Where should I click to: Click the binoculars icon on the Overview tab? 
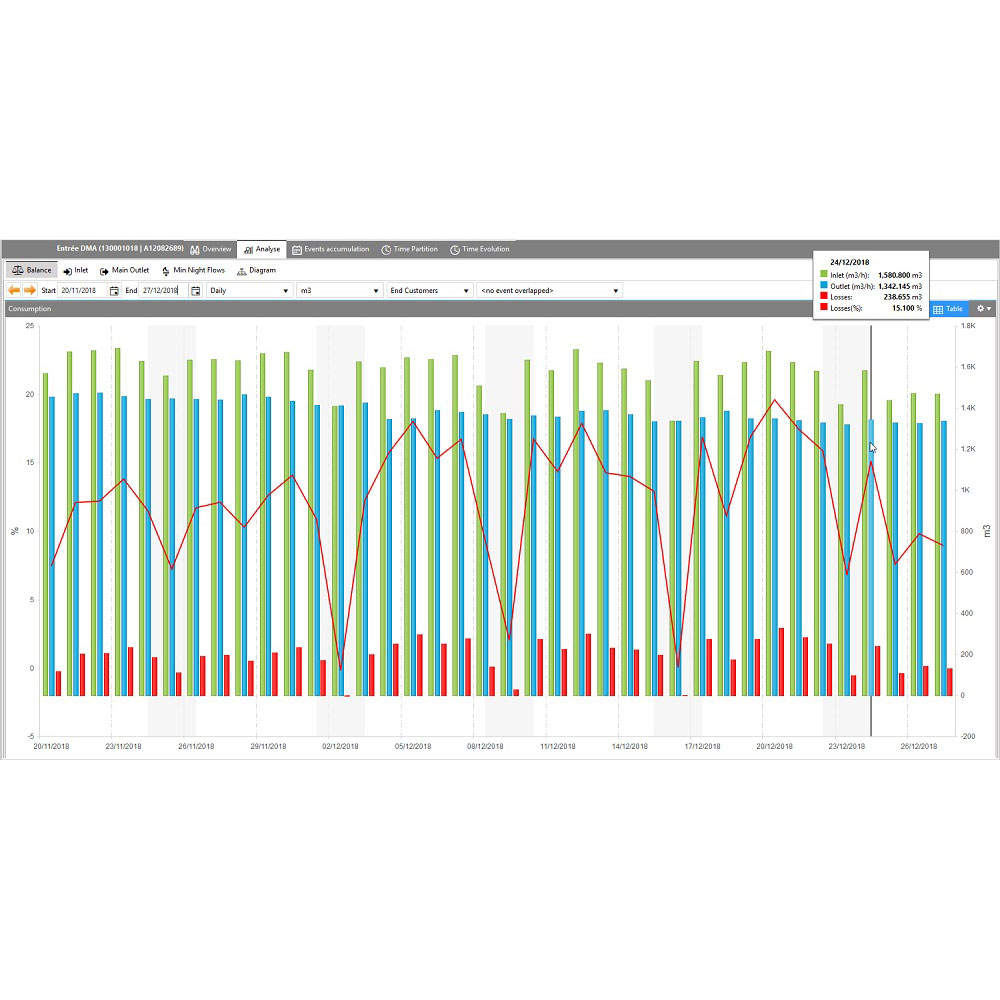point(194,250)
